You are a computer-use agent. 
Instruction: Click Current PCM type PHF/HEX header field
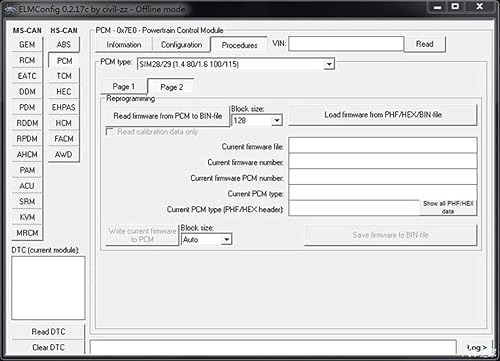point(354,208)
